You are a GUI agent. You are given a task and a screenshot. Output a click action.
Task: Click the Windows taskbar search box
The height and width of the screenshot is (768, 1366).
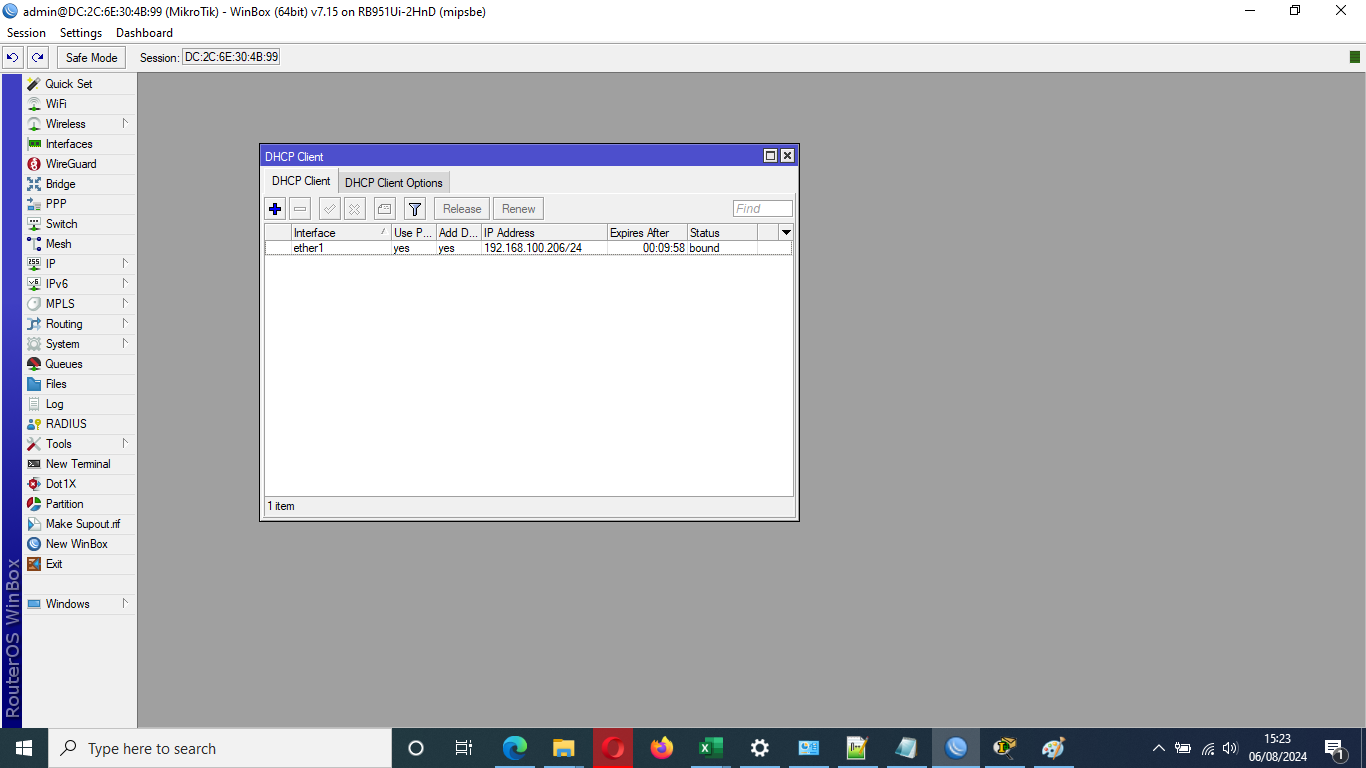pos(220,748)
